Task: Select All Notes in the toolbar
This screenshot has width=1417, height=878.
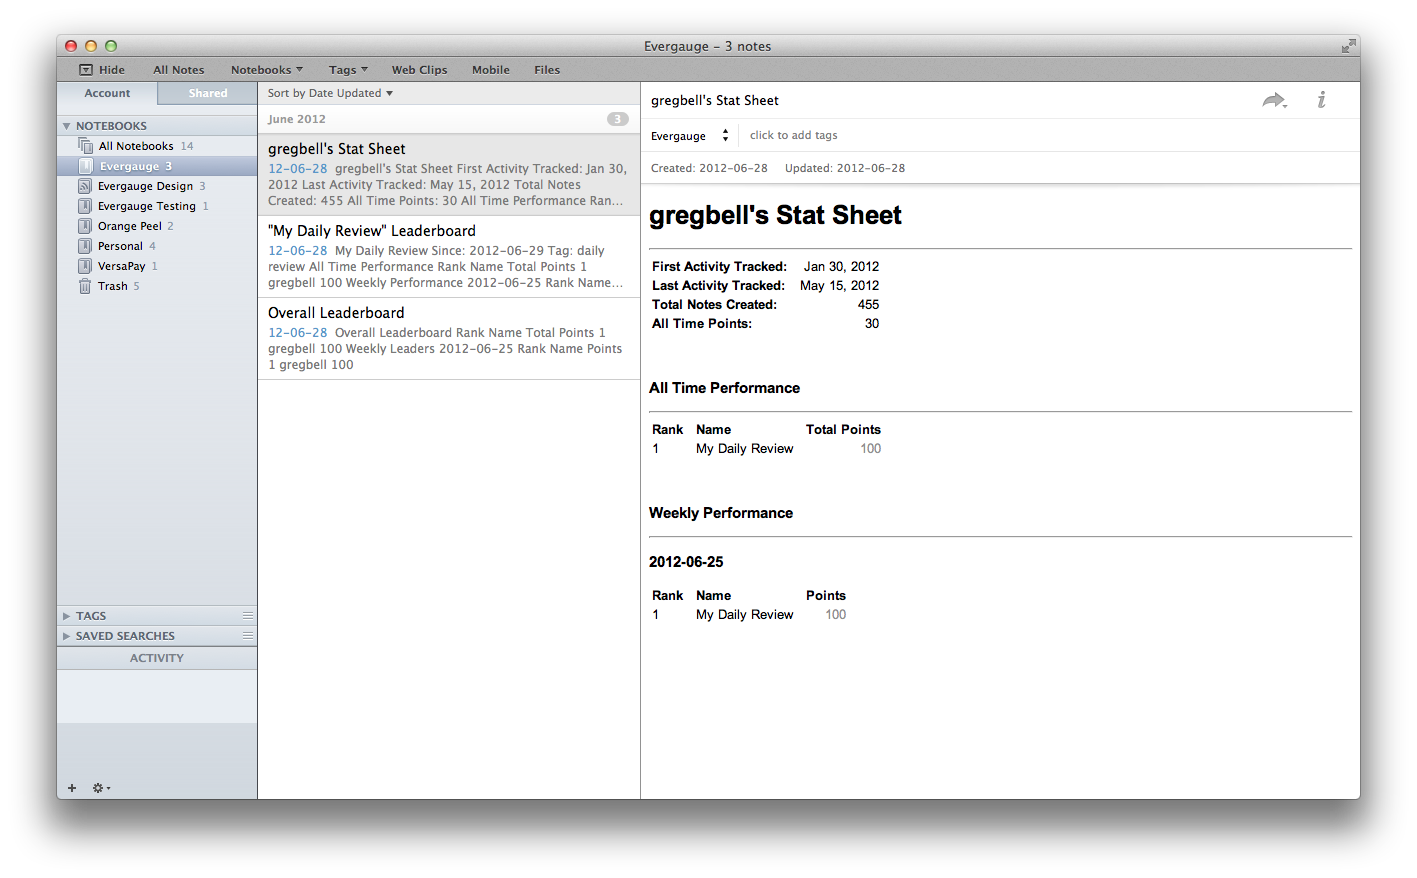Action: [179, 70]
